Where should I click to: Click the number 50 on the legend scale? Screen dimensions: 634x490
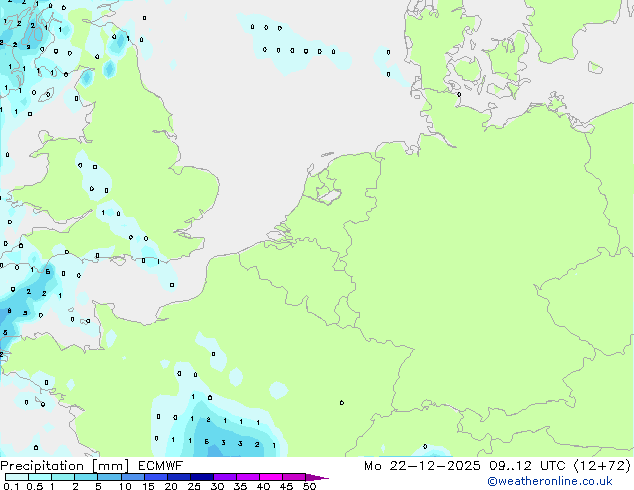309,487
